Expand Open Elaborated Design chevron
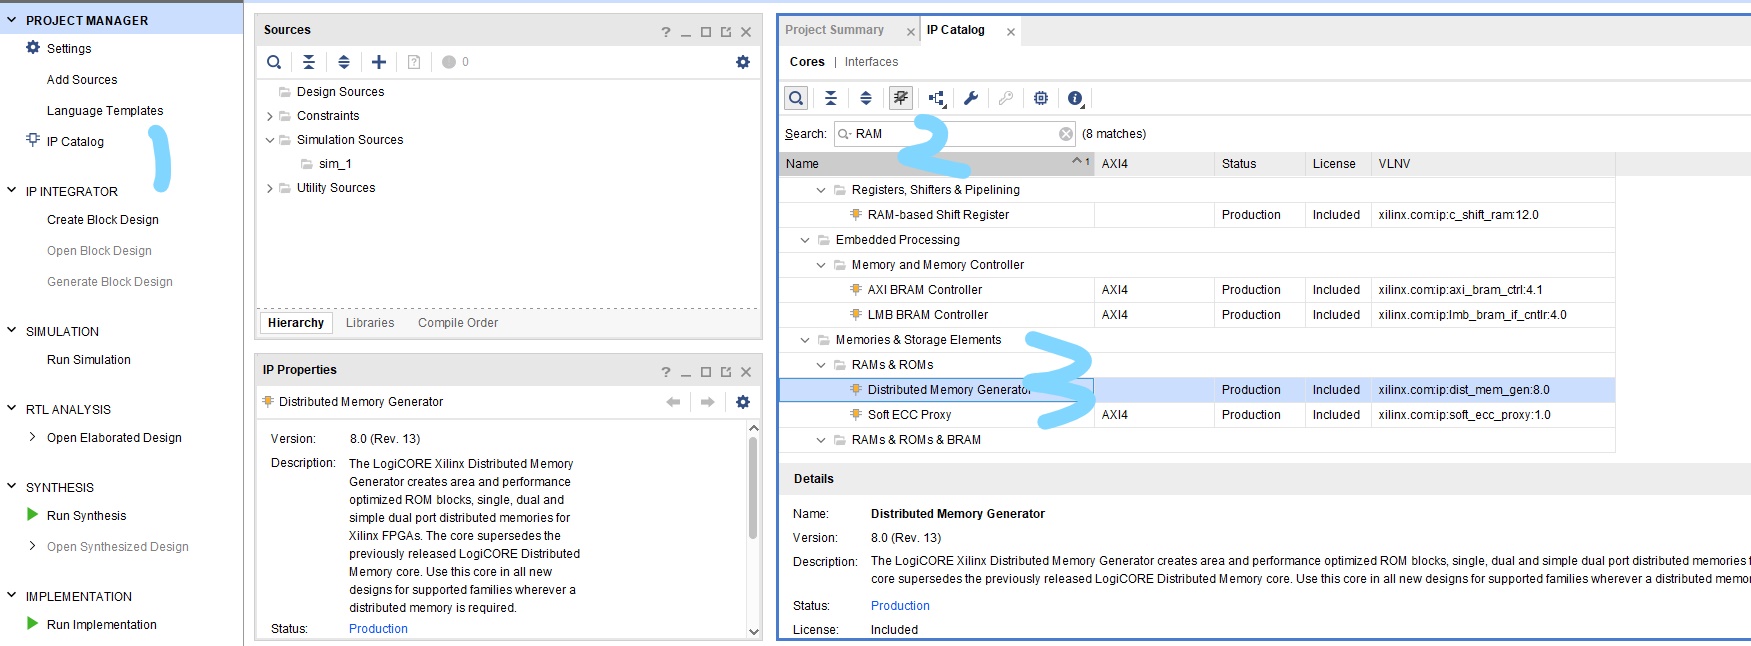Screen dimensions: 1751x646 (33, 437)
